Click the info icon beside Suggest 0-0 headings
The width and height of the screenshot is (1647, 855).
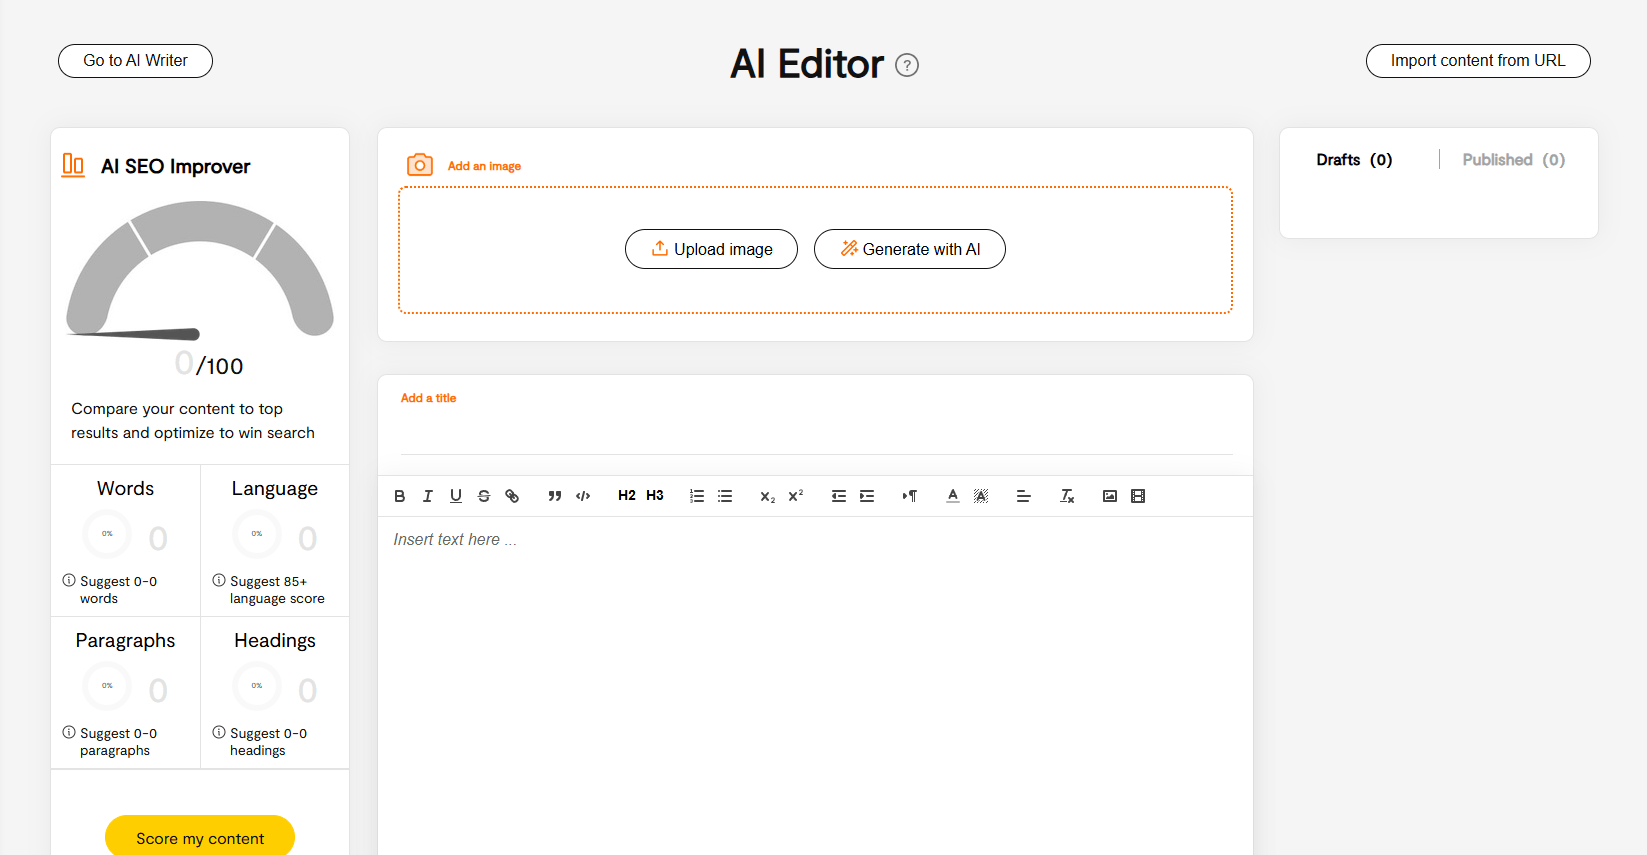tap(219, 732)
